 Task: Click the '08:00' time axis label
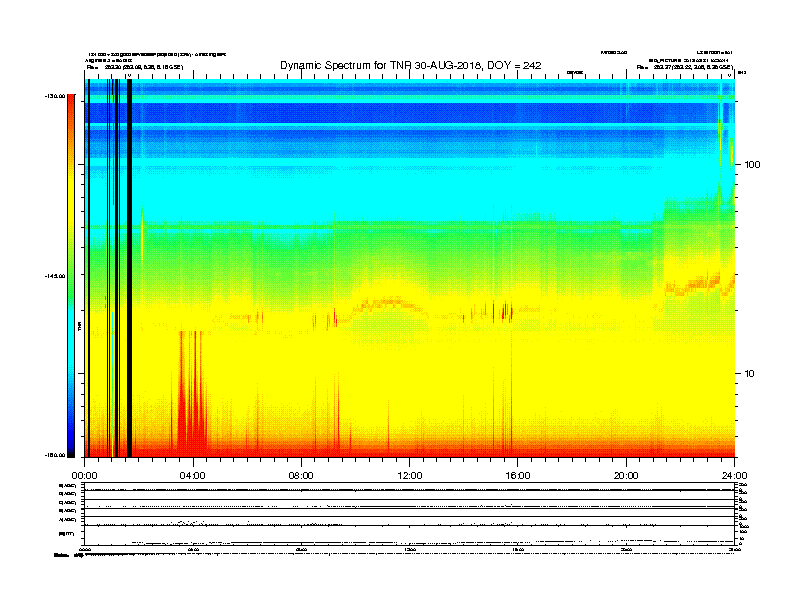(x=301, y=476)
